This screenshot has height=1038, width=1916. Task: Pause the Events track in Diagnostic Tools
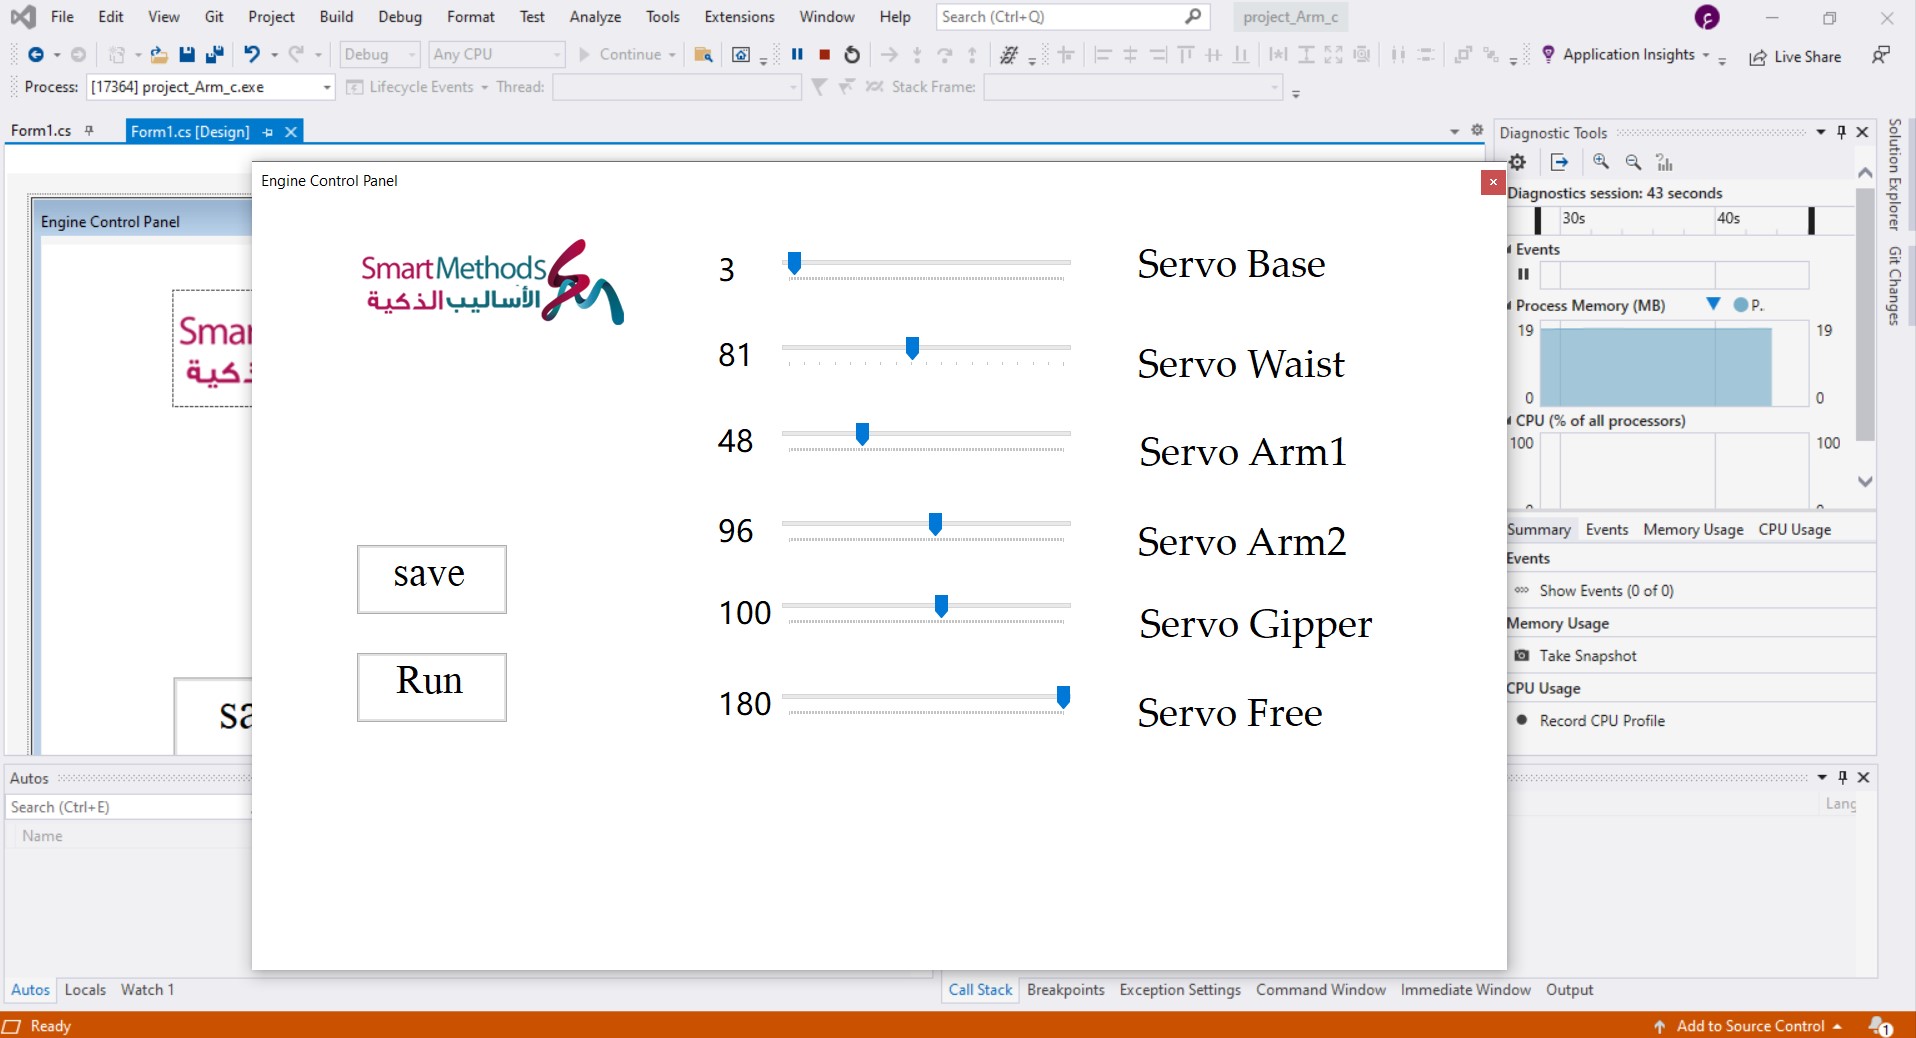[x=1523, y=274]
